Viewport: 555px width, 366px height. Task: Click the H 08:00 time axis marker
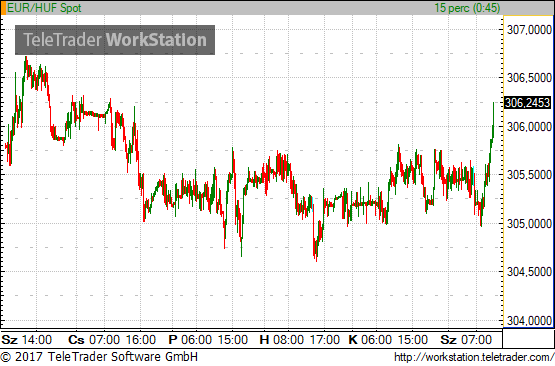pyautogui.click(x=282, y=340)
